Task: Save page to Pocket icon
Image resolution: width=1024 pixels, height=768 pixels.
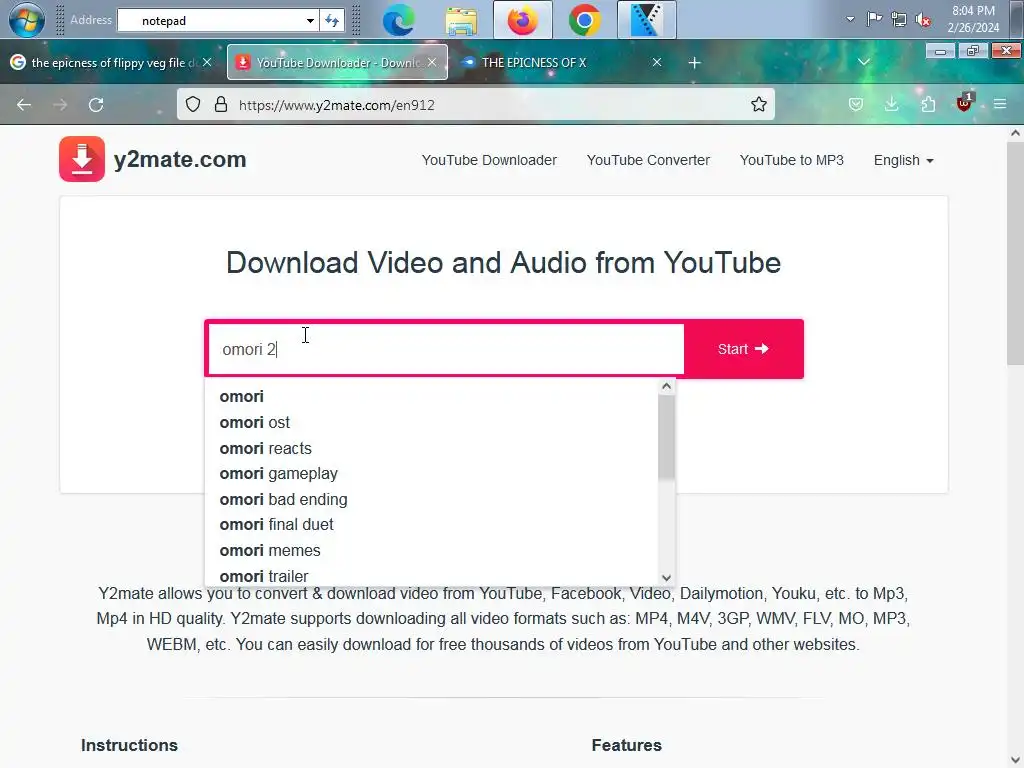Action: tap(856, 104)
